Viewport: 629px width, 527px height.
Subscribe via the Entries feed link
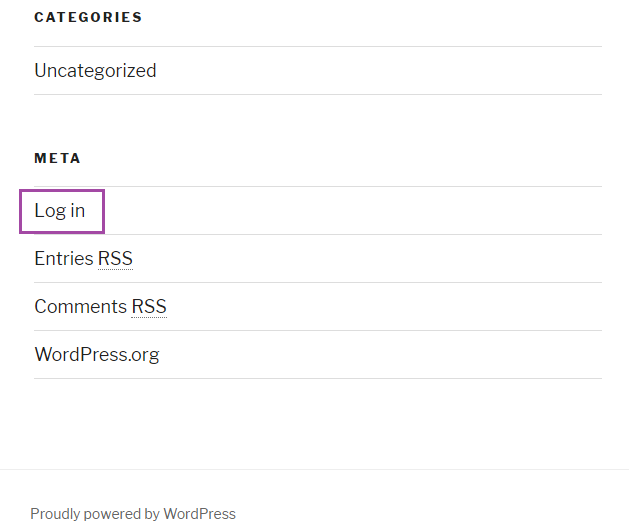tap(83, 259)
